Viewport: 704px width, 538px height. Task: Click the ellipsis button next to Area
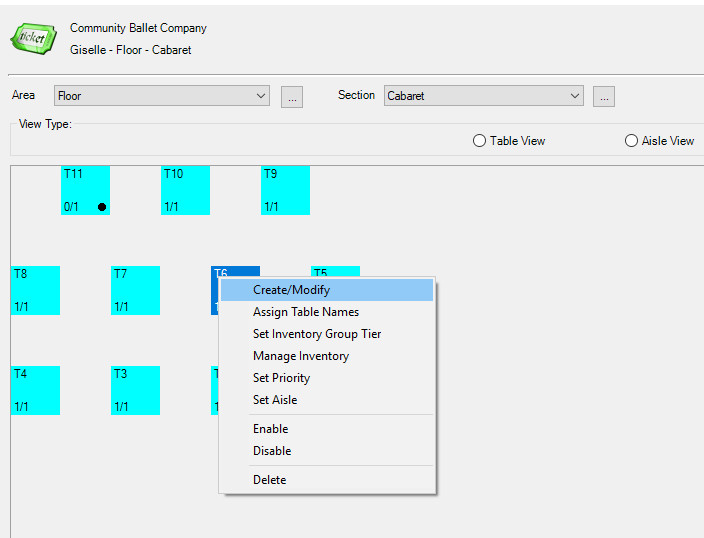tap(292, 97)
